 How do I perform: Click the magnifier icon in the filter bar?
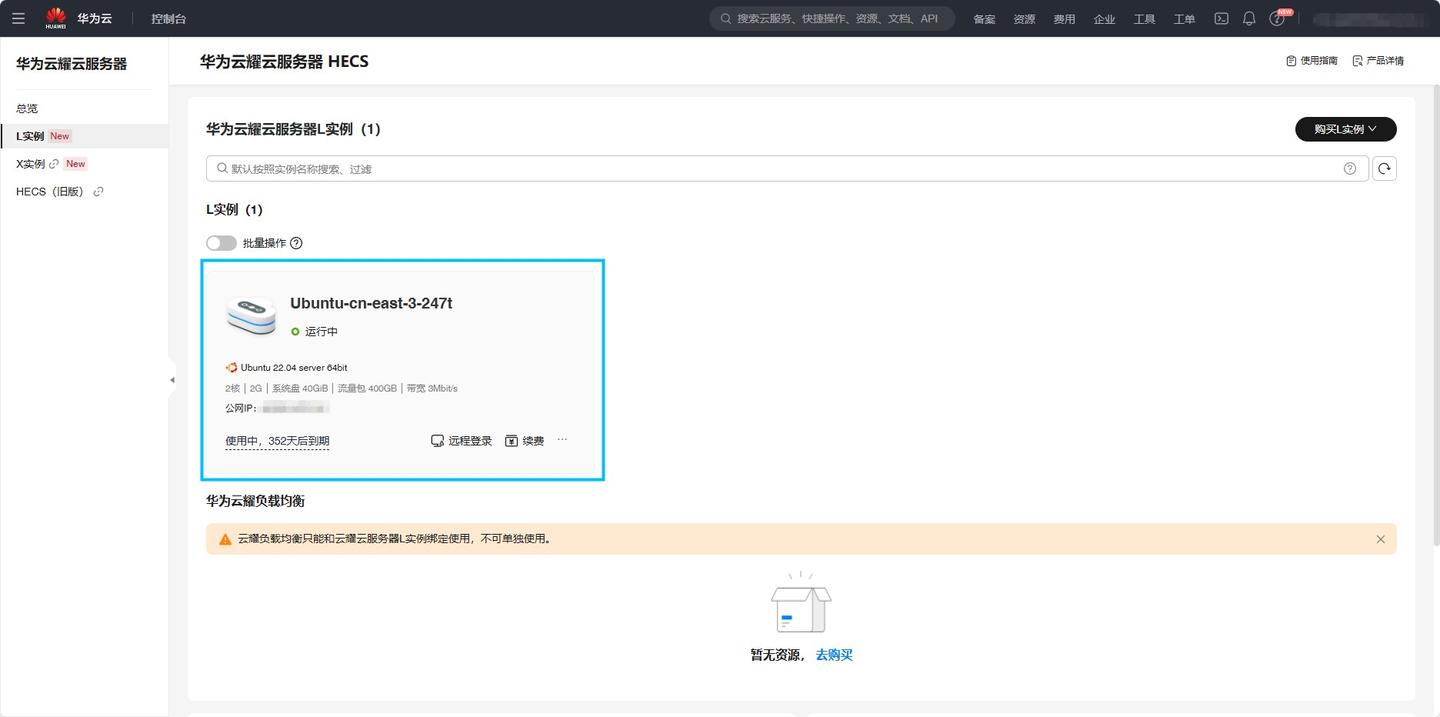tap(220, 169)
